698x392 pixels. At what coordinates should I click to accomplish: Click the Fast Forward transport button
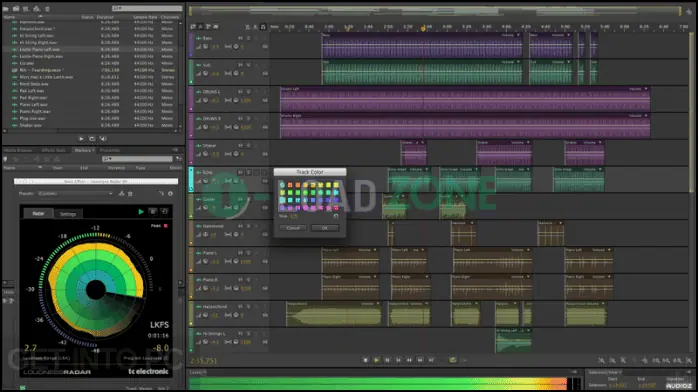point(420,360)
